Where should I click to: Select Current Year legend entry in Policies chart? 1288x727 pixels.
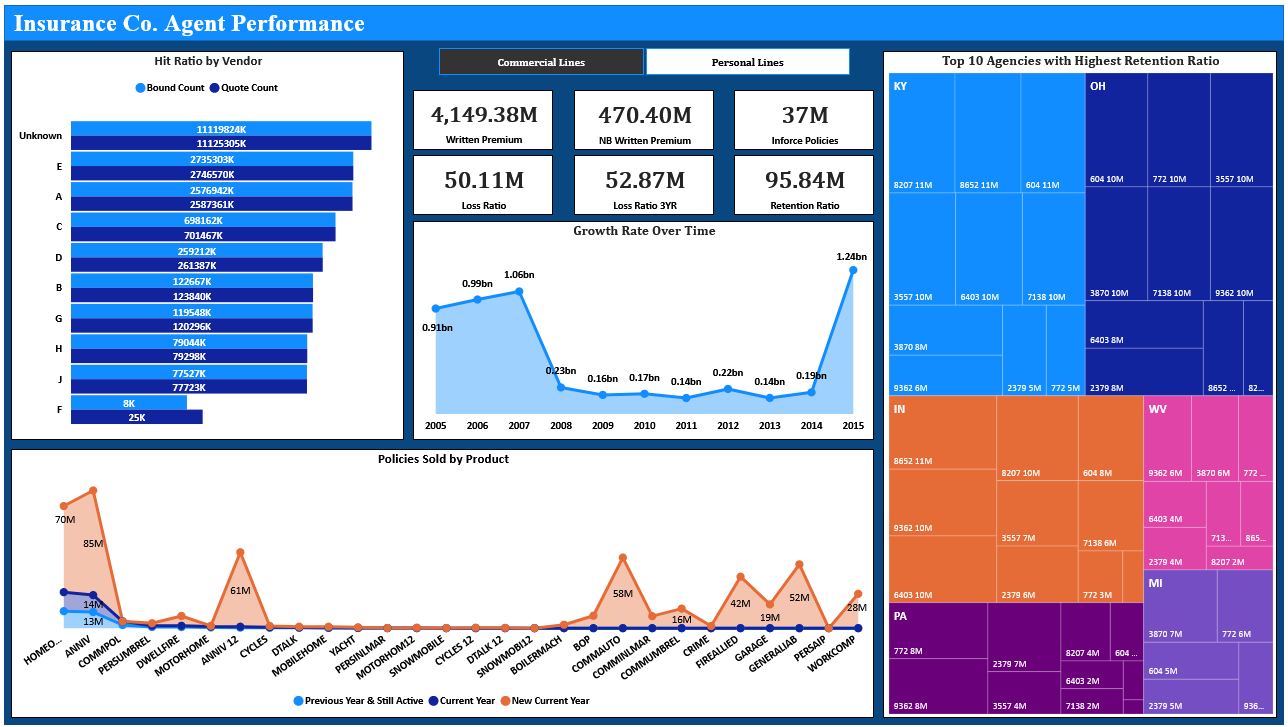click(462, 701)
